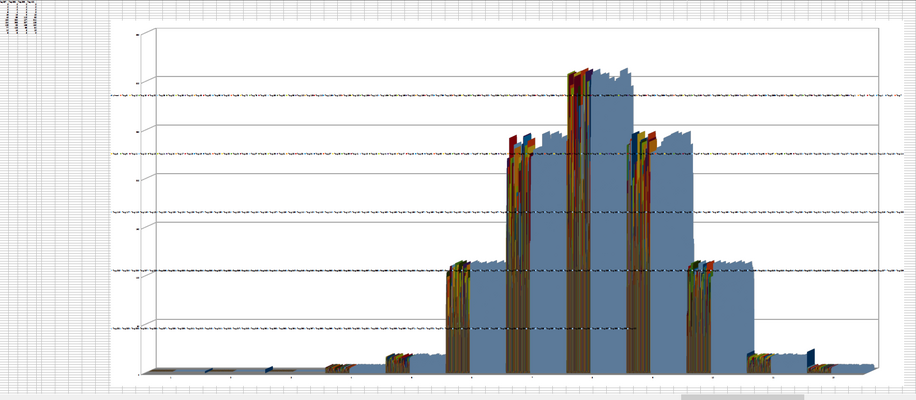Select the last small bar cluster on the right
The width and height of the screenshot is (916, 400).
point(841,368)
